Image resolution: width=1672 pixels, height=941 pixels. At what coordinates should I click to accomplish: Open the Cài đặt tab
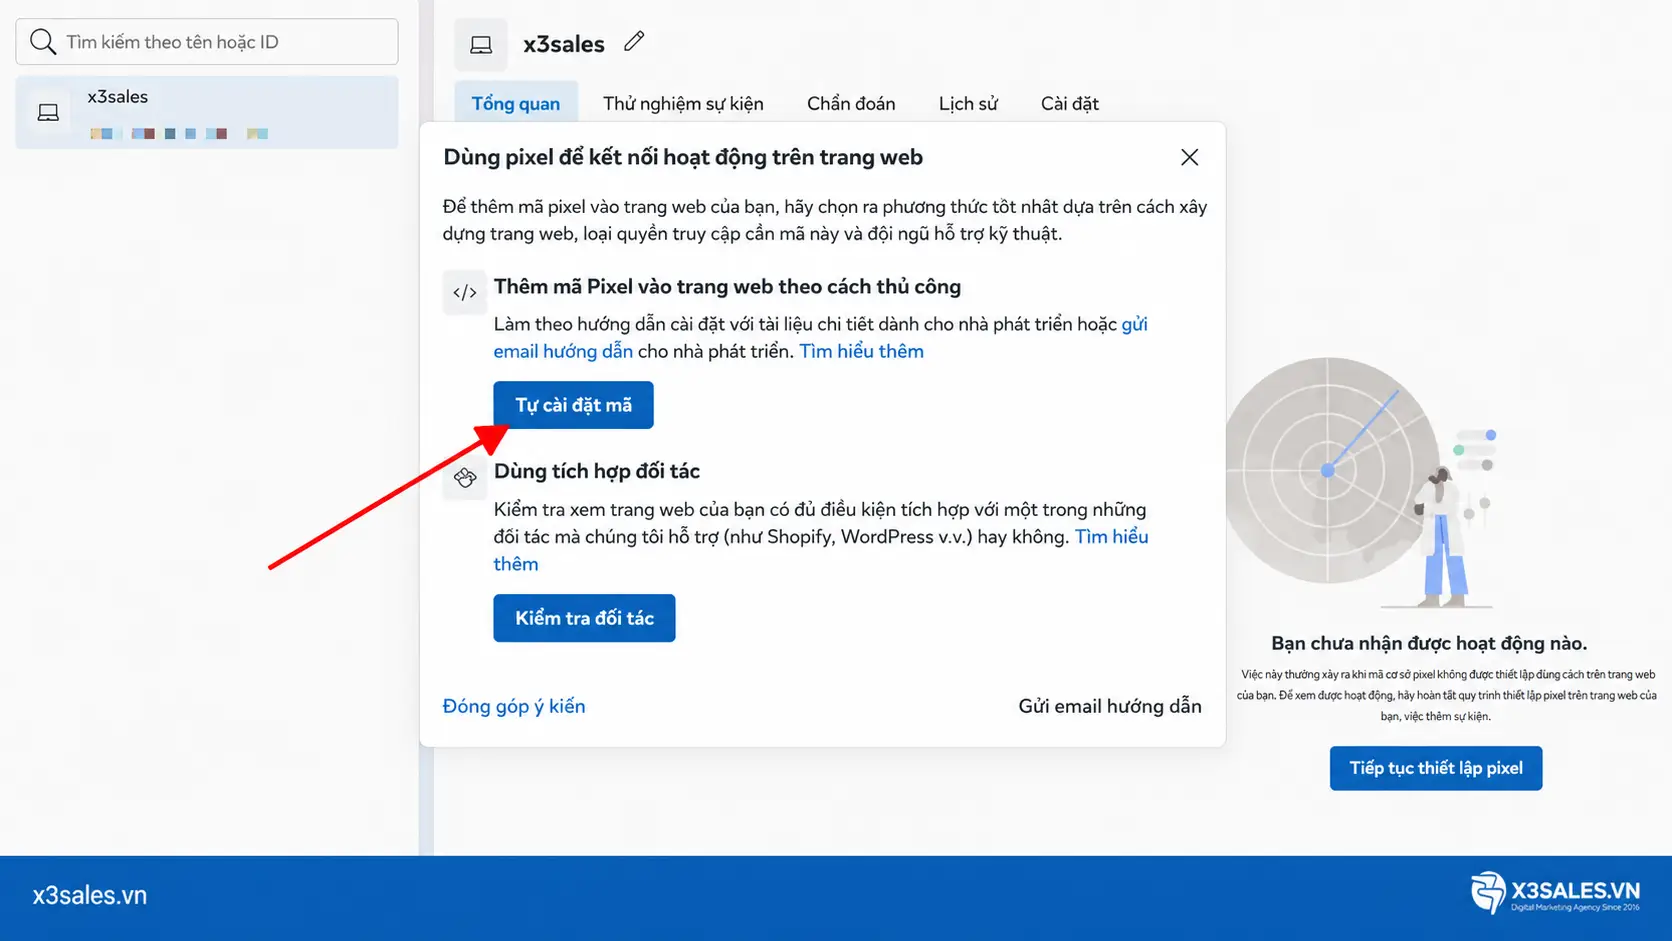(x=1070, y=103)
